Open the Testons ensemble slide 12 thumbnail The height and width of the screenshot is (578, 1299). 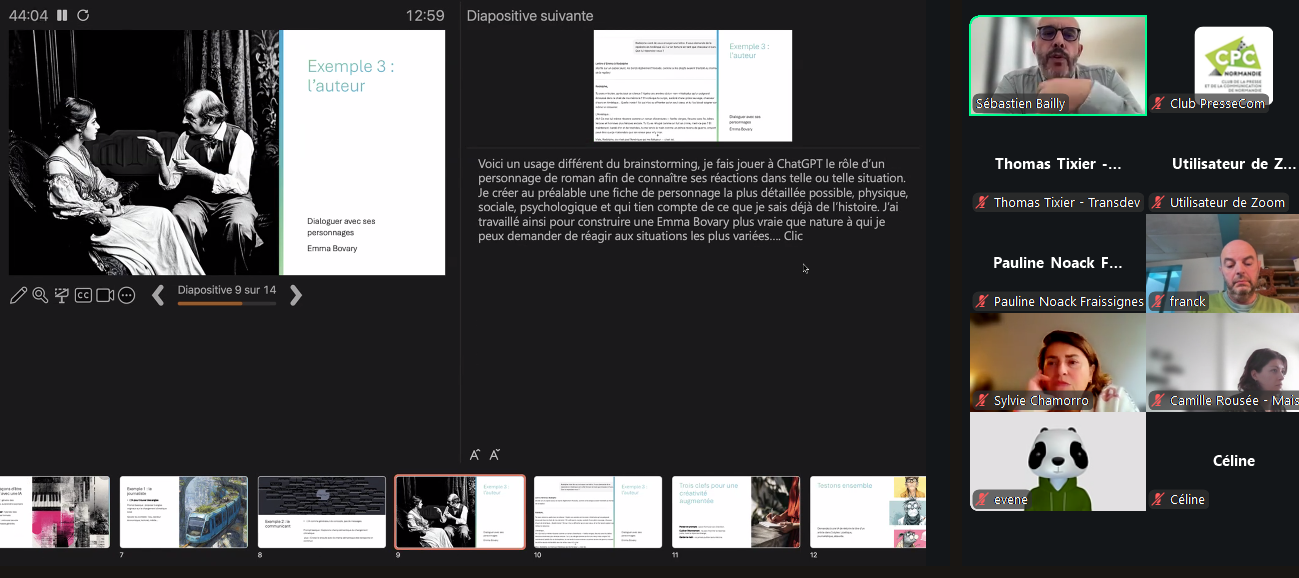coord(866,511)
